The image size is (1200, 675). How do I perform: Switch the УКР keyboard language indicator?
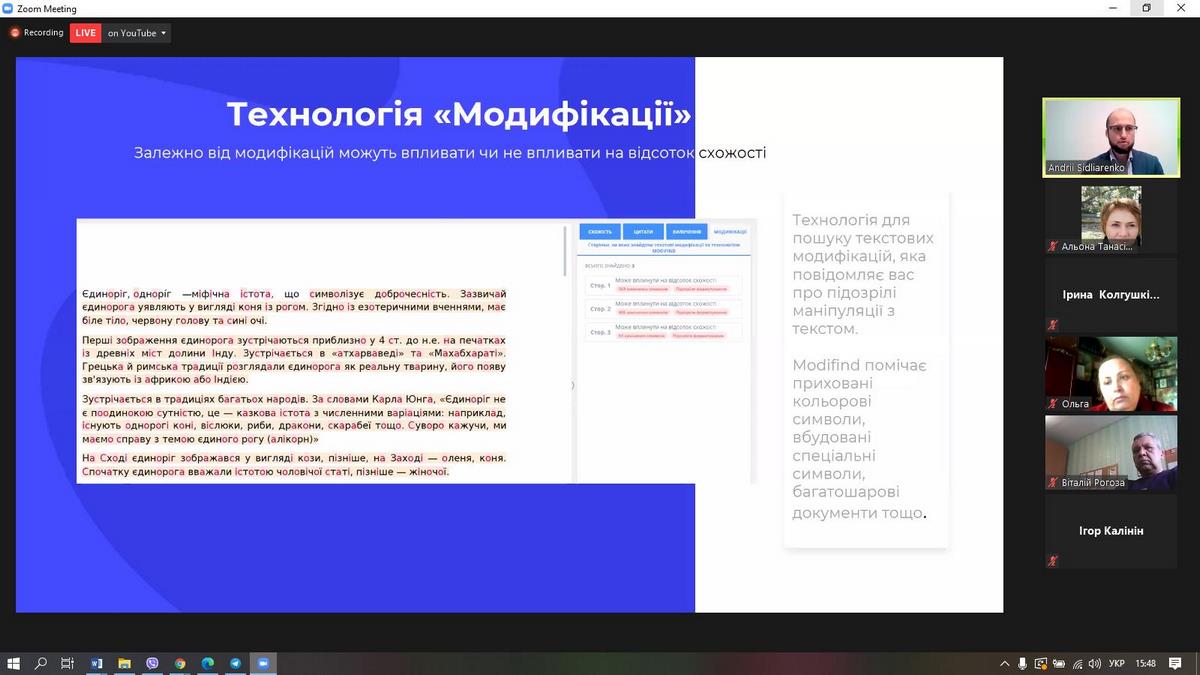click(x=1118, y=663)
